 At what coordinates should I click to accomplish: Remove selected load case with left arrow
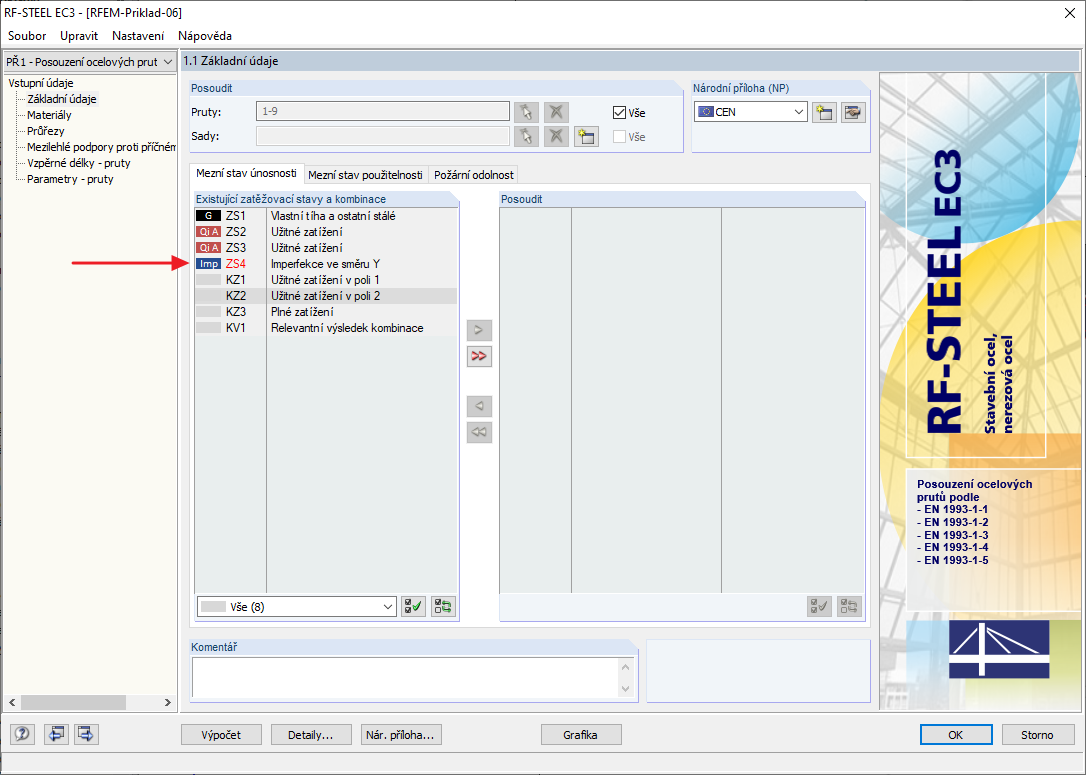pos(479,406)
